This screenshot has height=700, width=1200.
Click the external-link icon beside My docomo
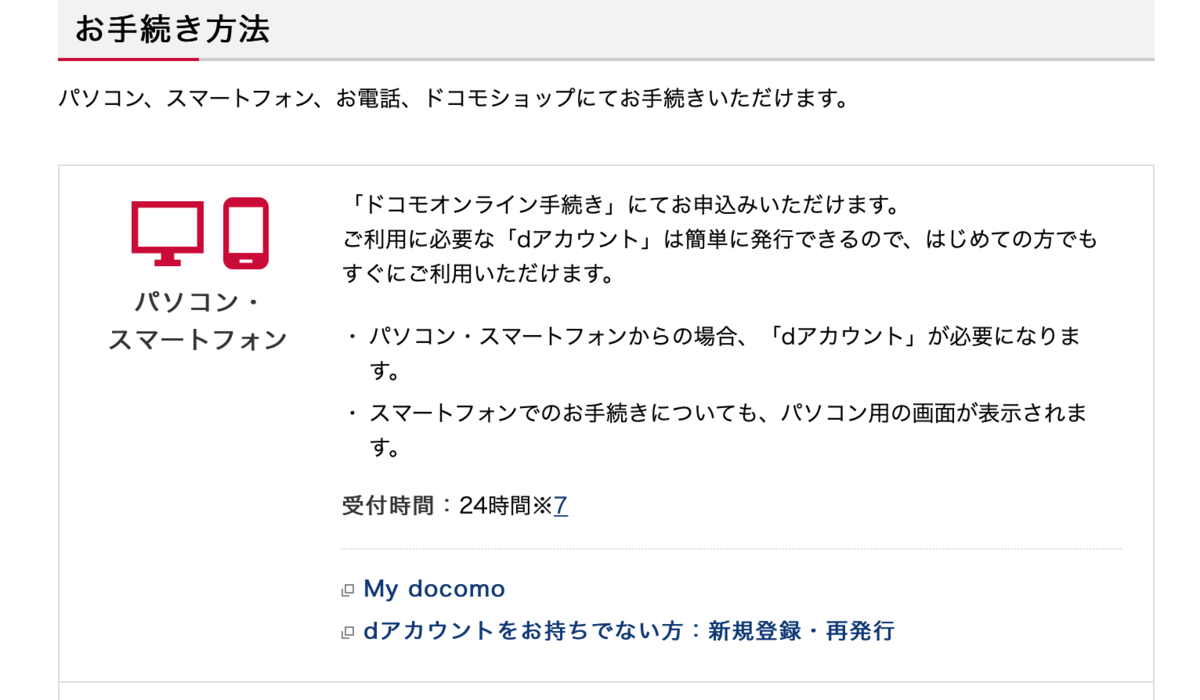(x=347, y=588)
